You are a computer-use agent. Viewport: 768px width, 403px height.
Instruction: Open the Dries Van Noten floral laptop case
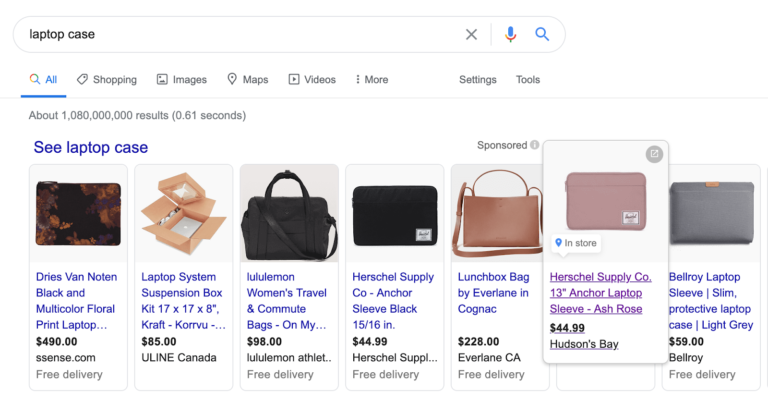[x=75, y=301]
